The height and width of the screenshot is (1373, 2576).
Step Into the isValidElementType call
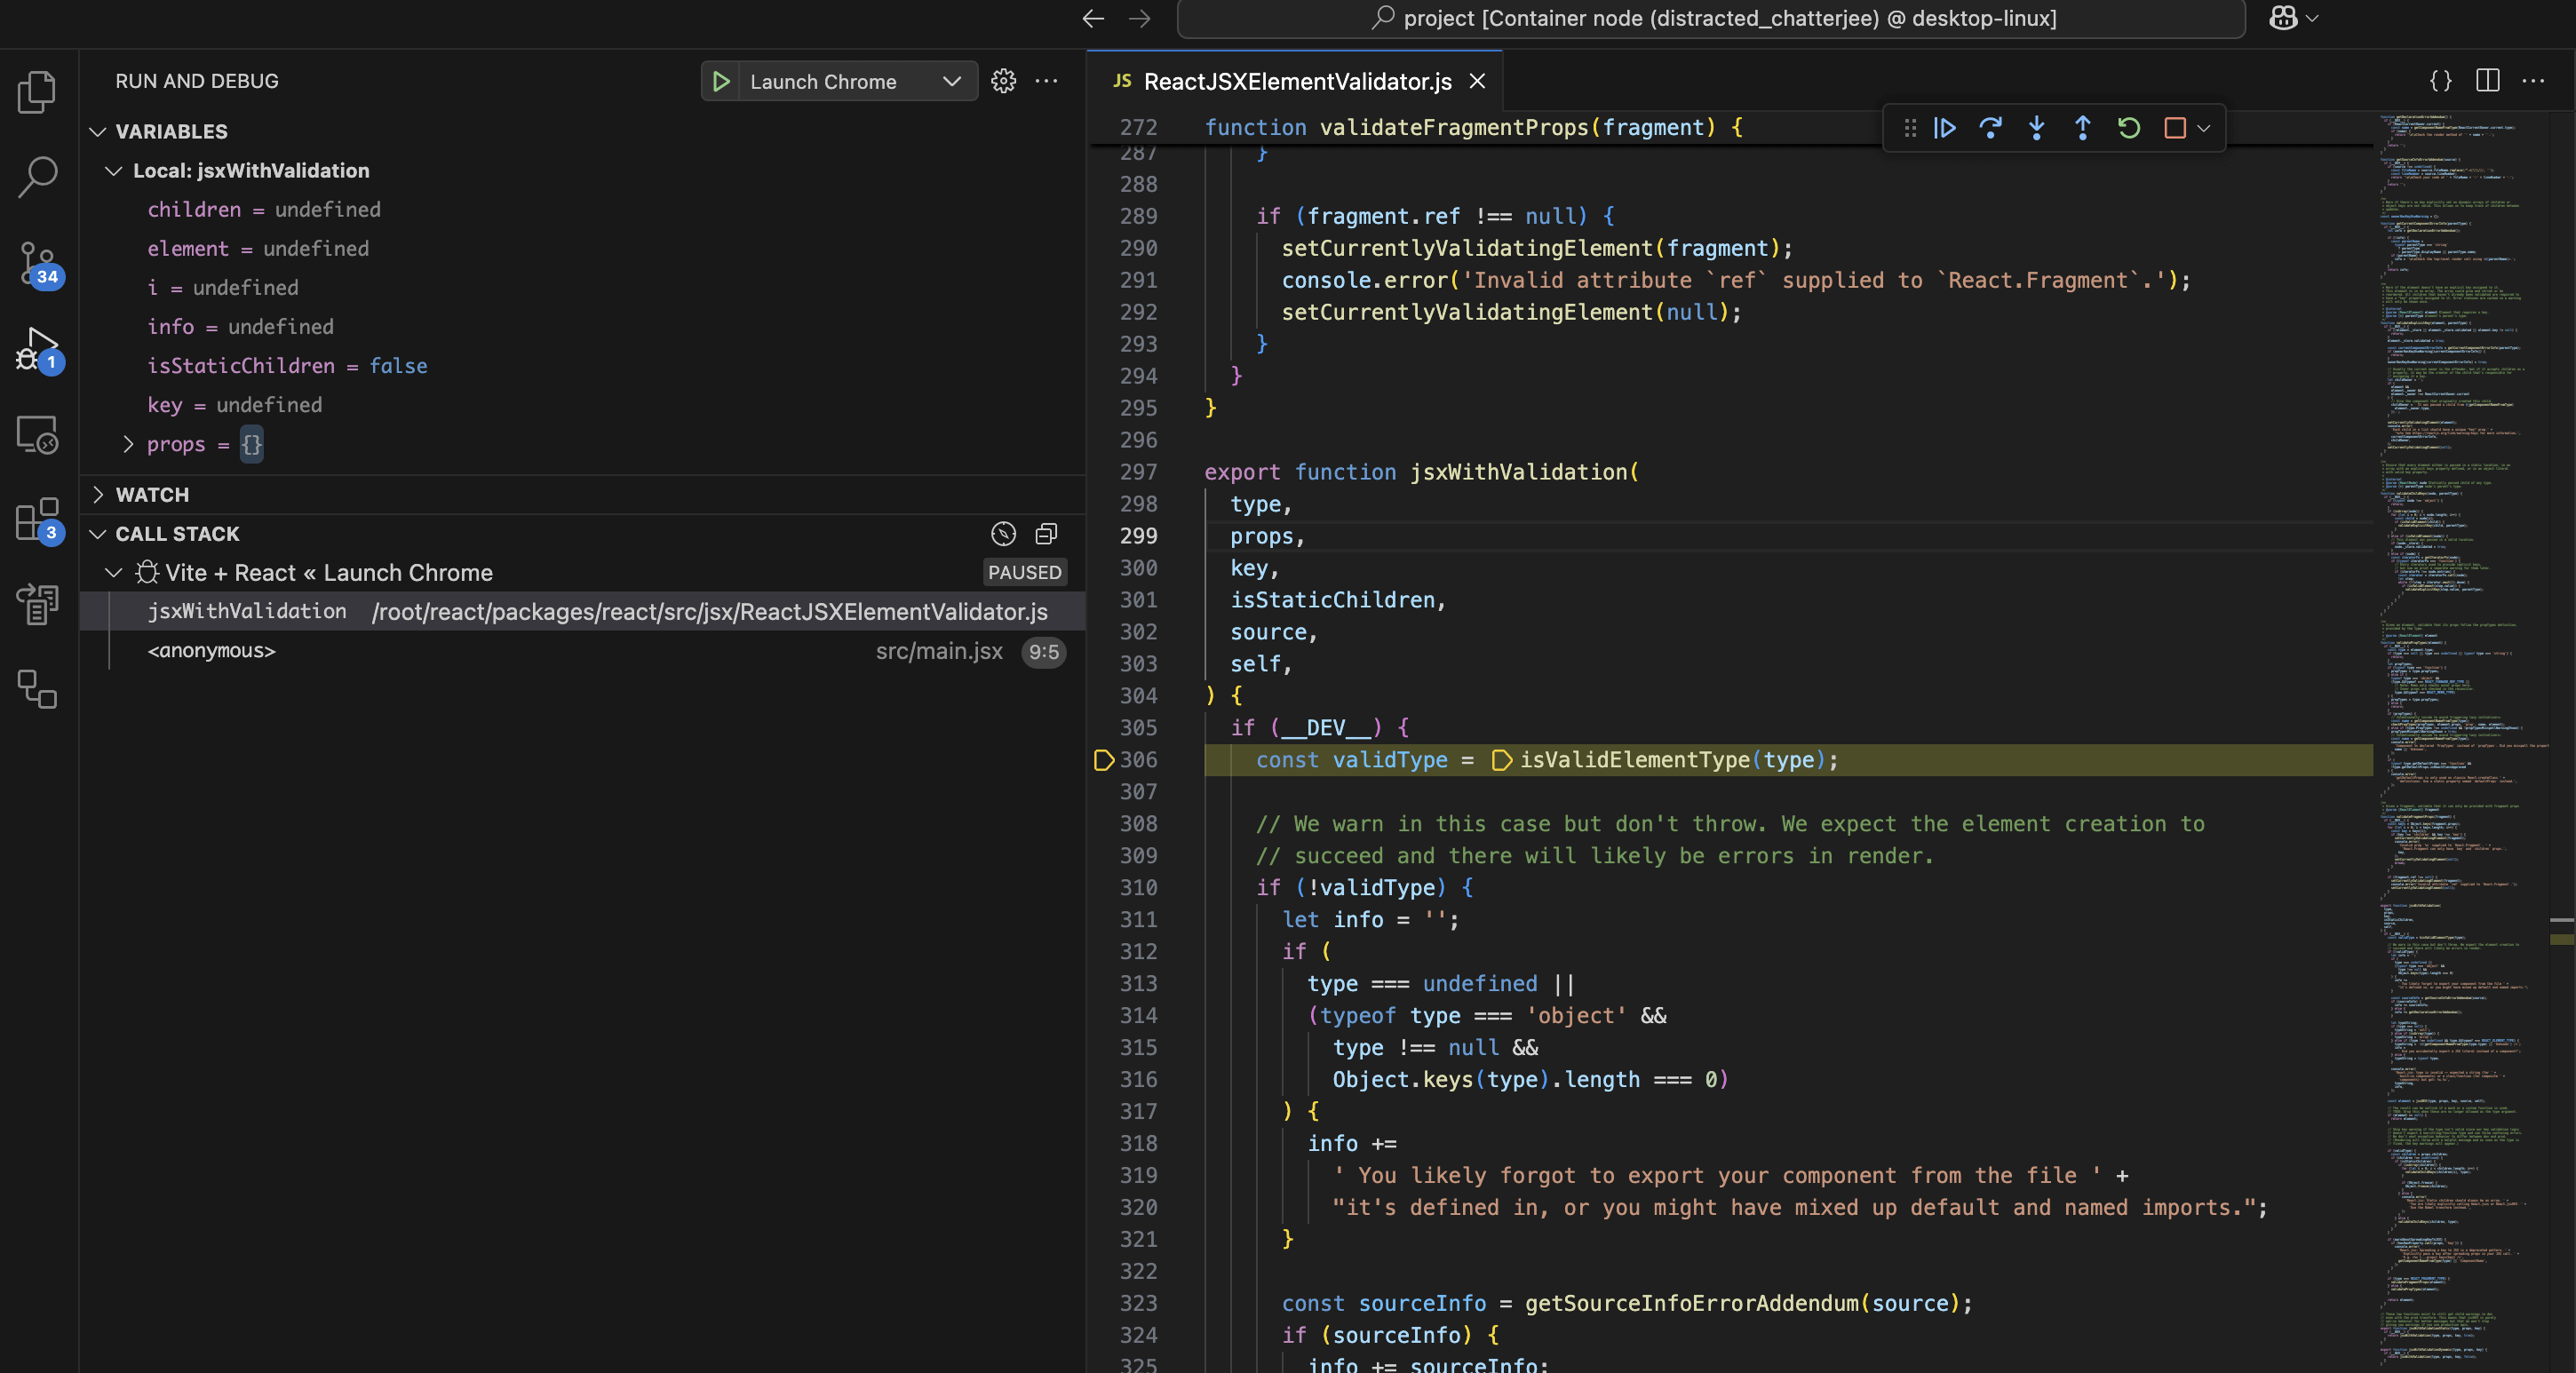2036,128
